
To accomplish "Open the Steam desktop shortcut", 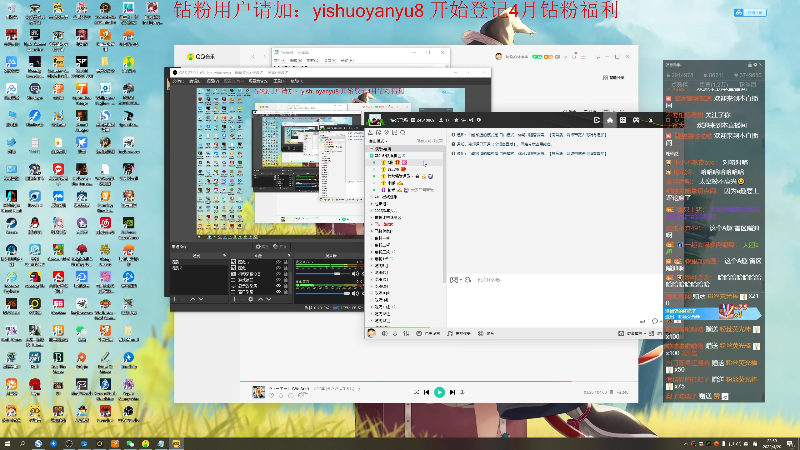I will [11, 225].
